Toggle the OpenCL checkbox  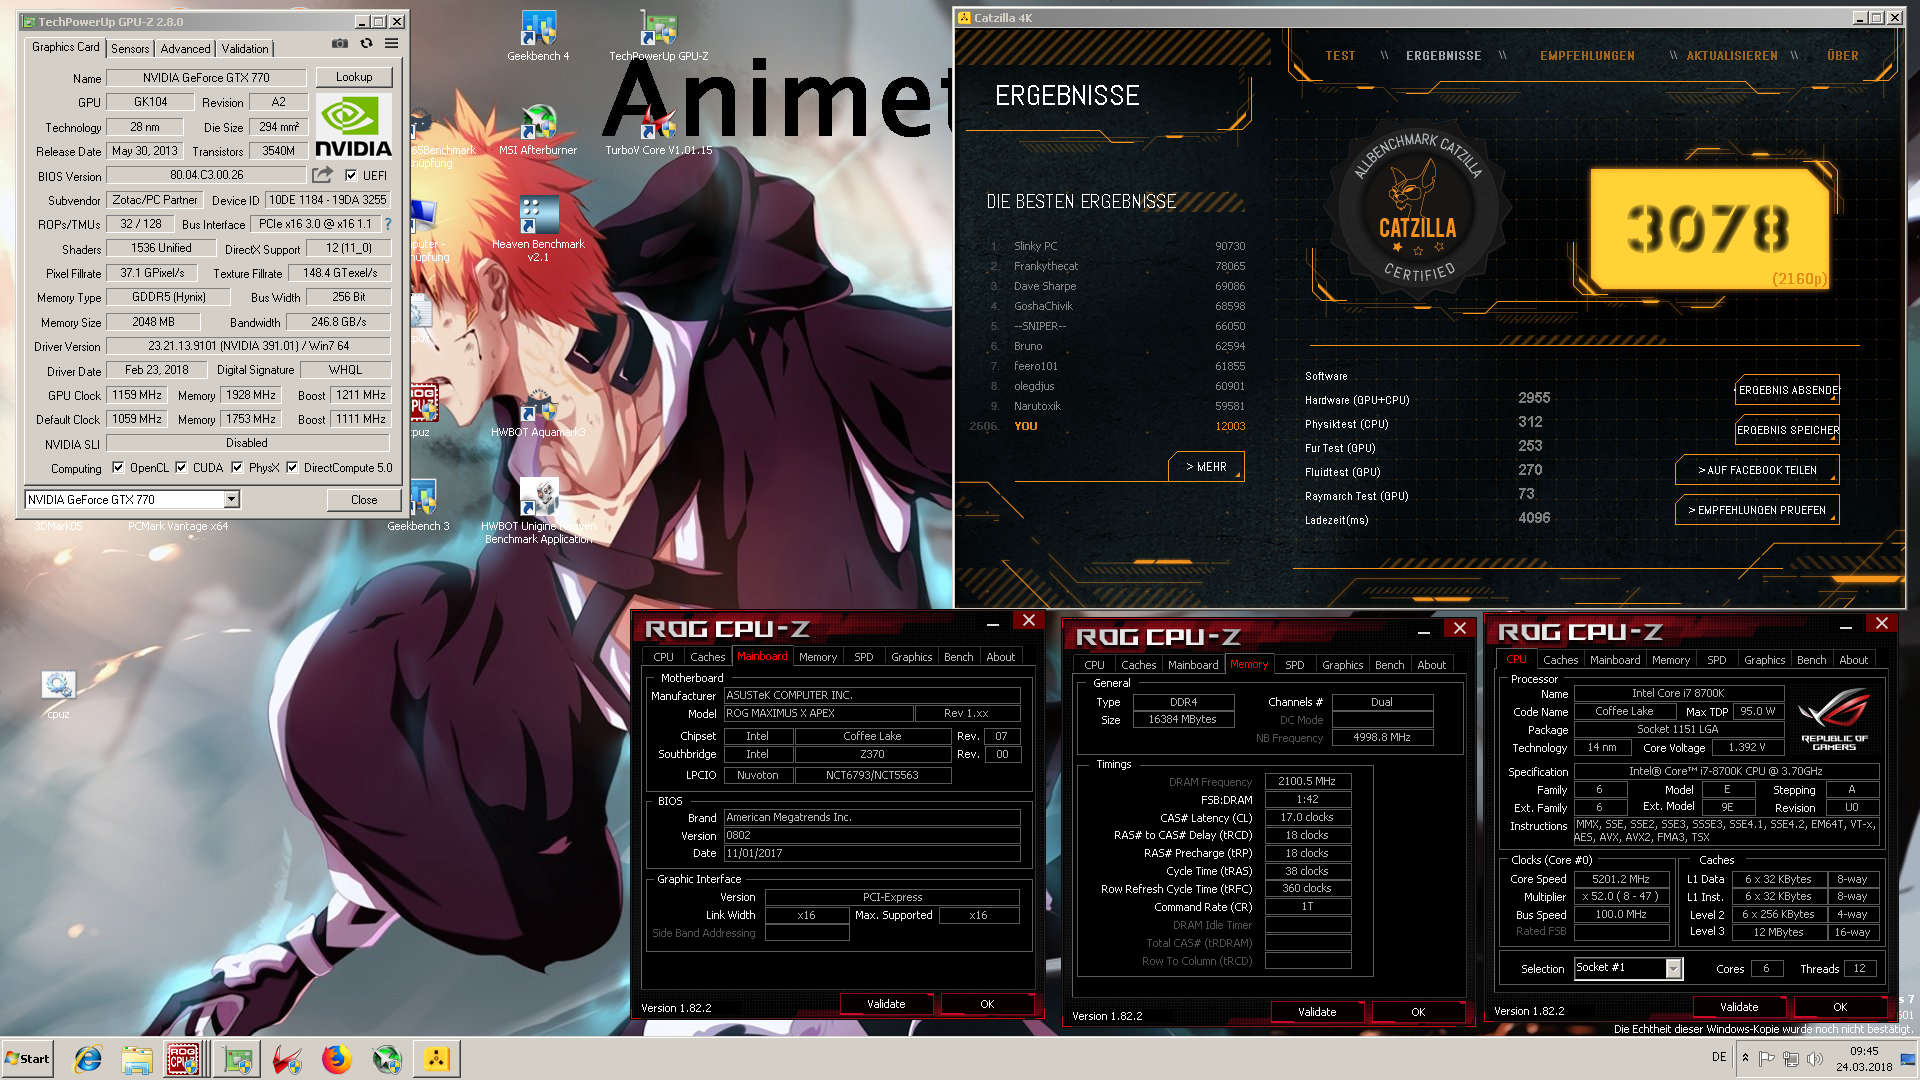tap(118, 467)
